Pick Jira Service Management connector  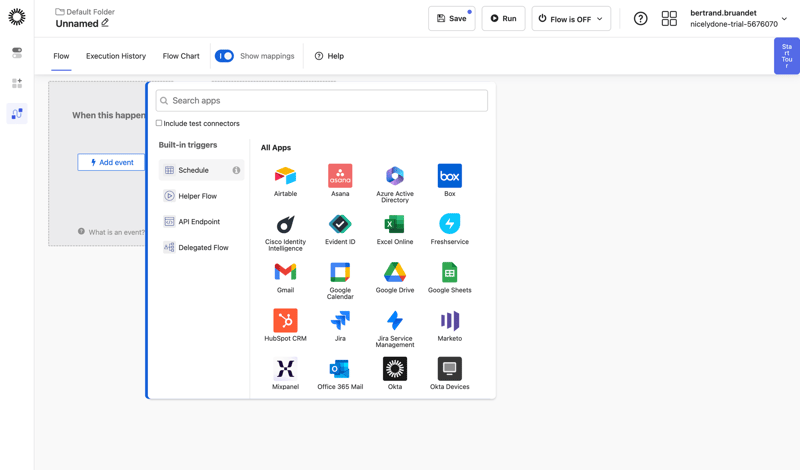(395, 320)
